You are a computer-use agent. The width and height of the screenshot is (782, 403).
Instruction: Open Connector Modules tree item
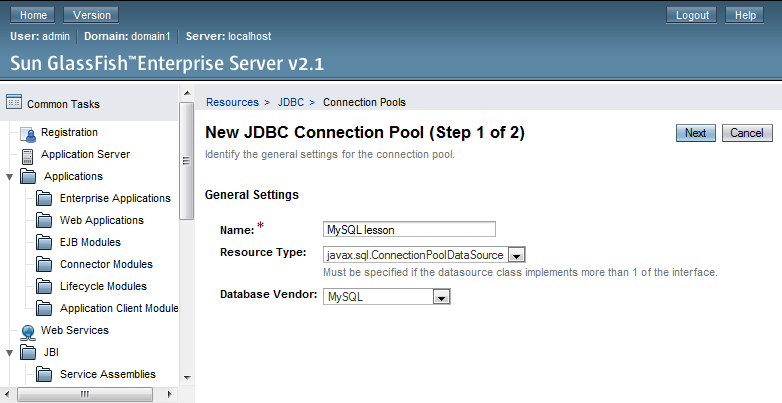click(x=106, y=264)
